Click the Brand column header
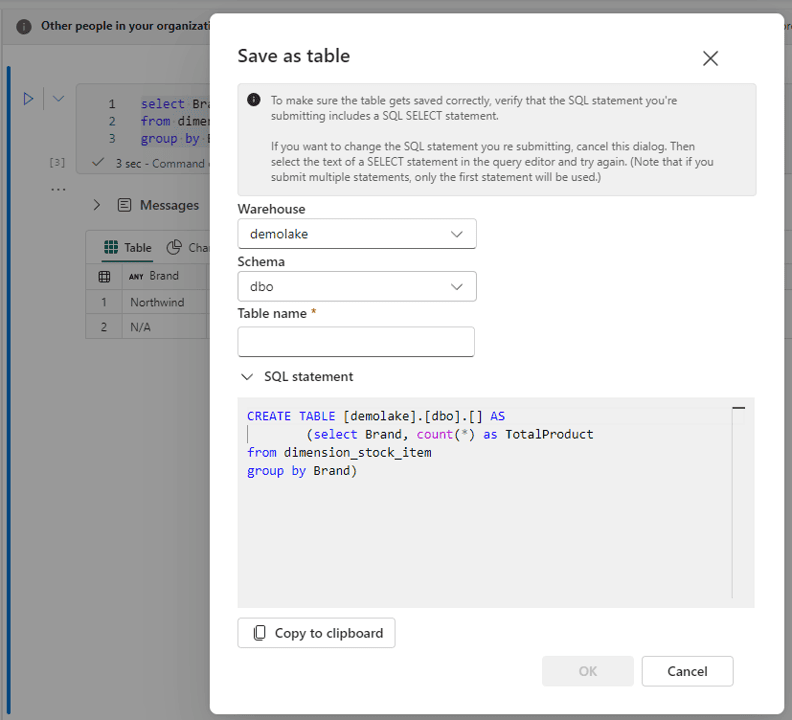The width and height of the screenshot is (792, 720). [x=164, y=276]
